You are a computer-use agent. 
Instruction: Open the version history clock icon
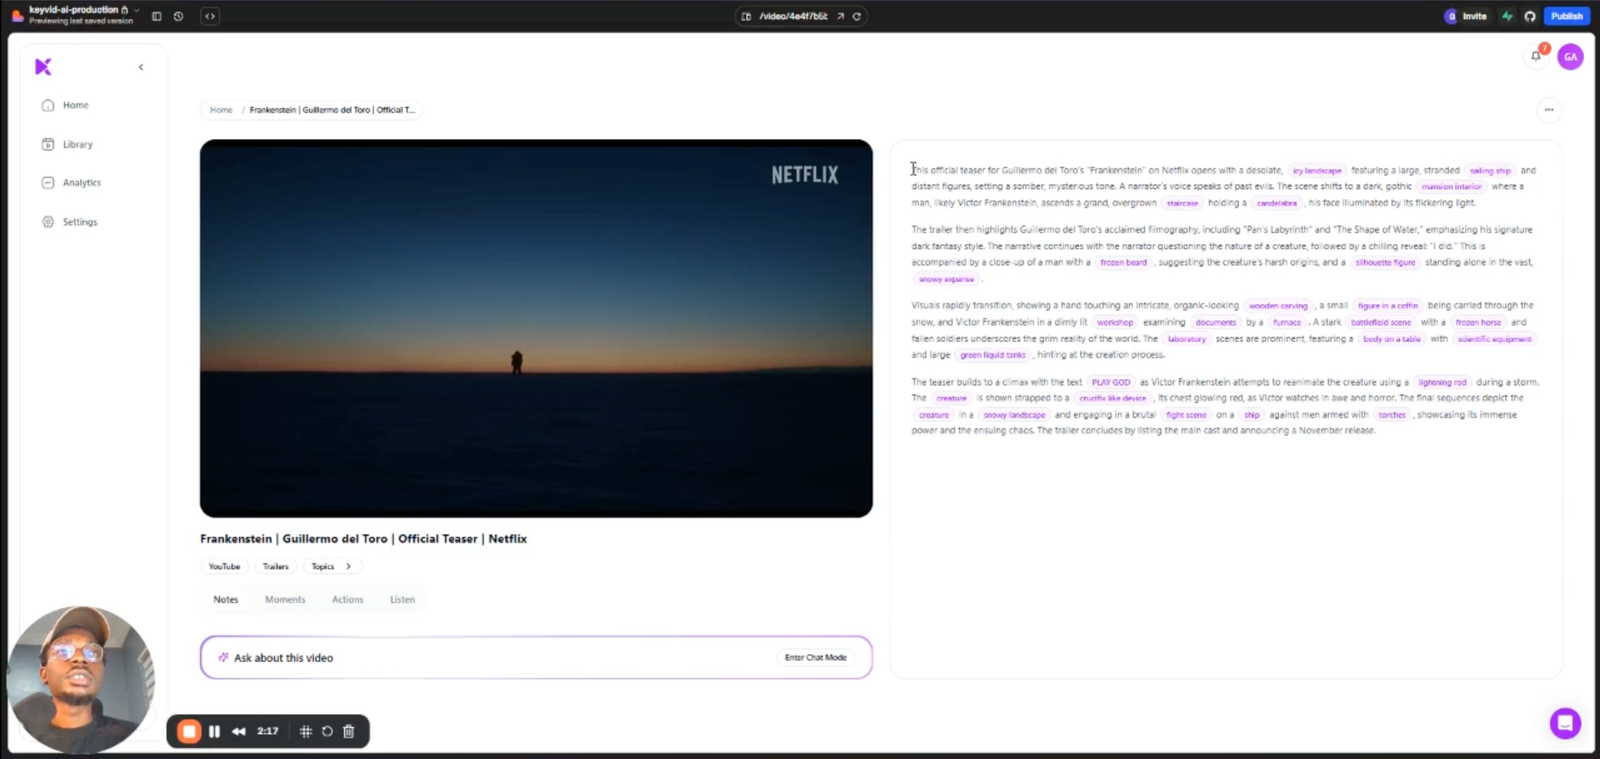point(178,16)
